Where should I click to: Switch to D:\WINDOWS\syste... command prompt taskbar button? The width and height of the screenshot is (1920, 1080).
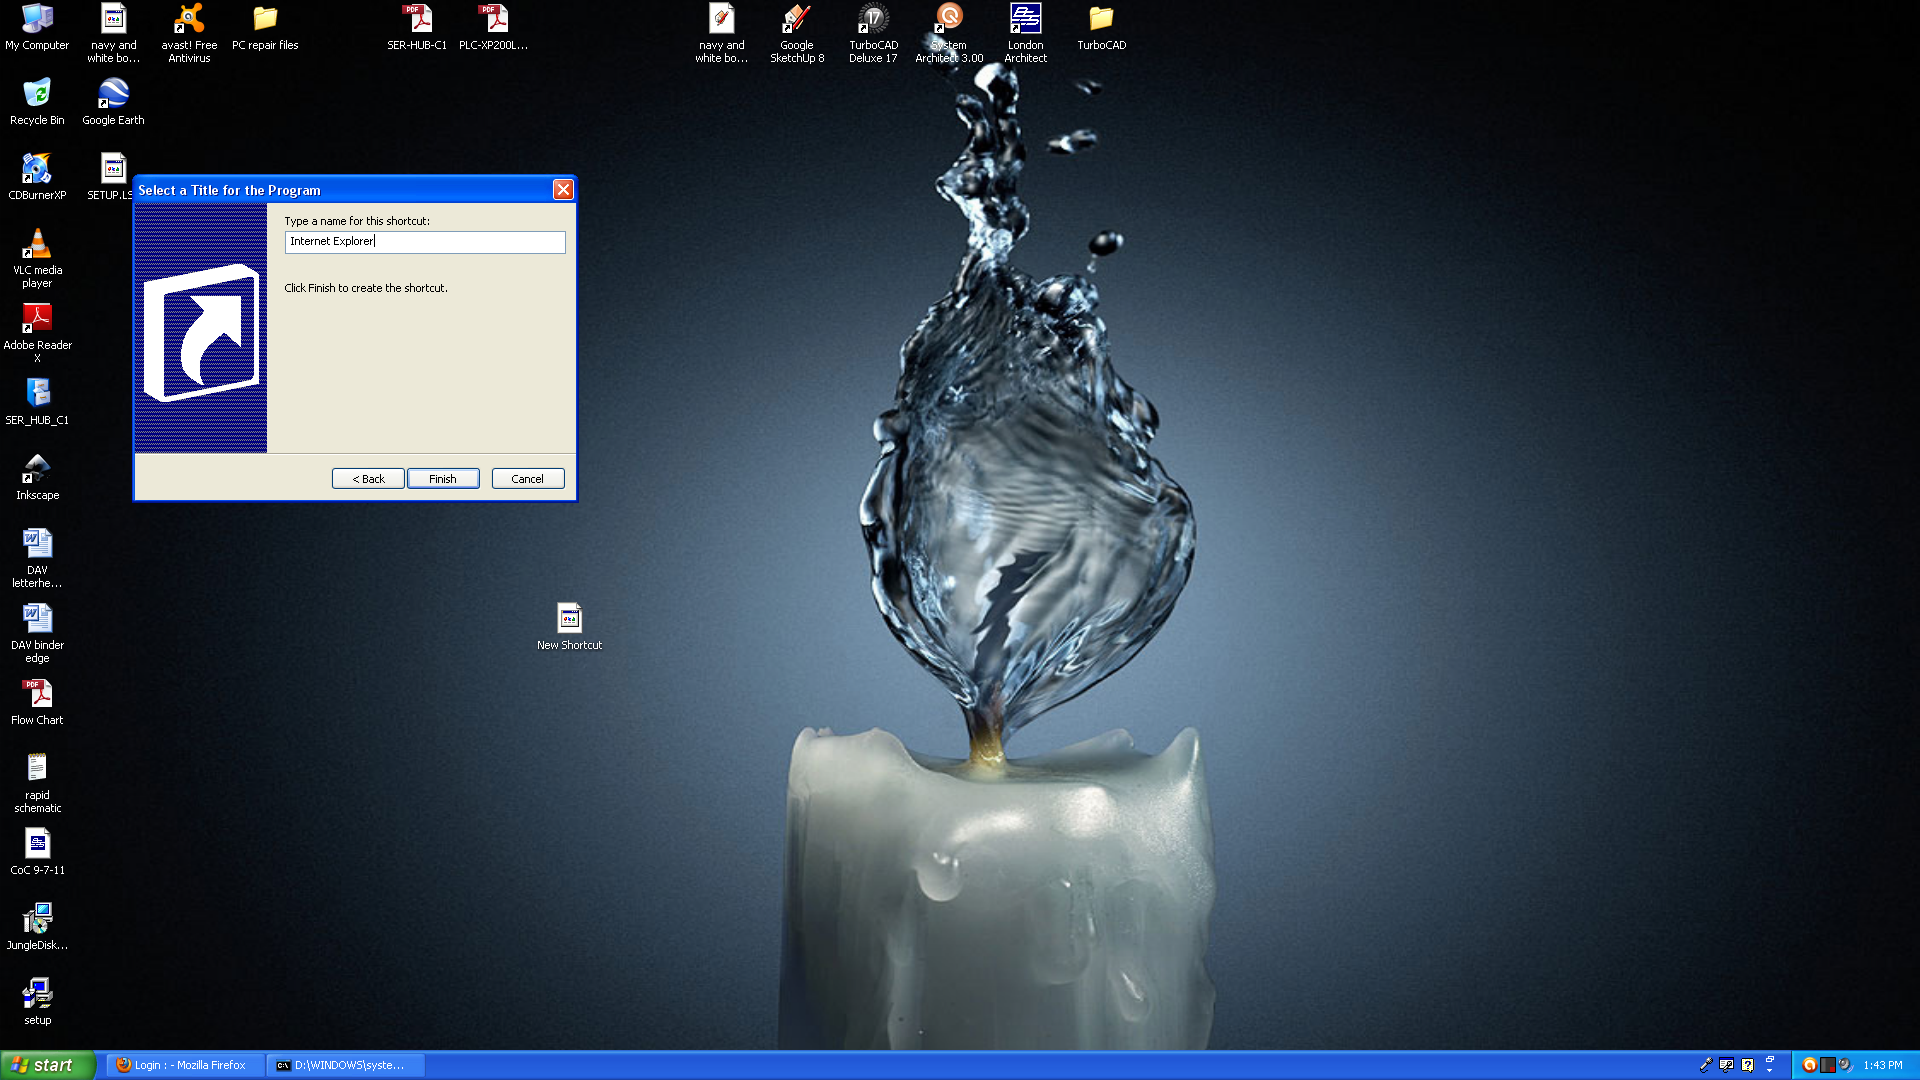coord(346,1066)
